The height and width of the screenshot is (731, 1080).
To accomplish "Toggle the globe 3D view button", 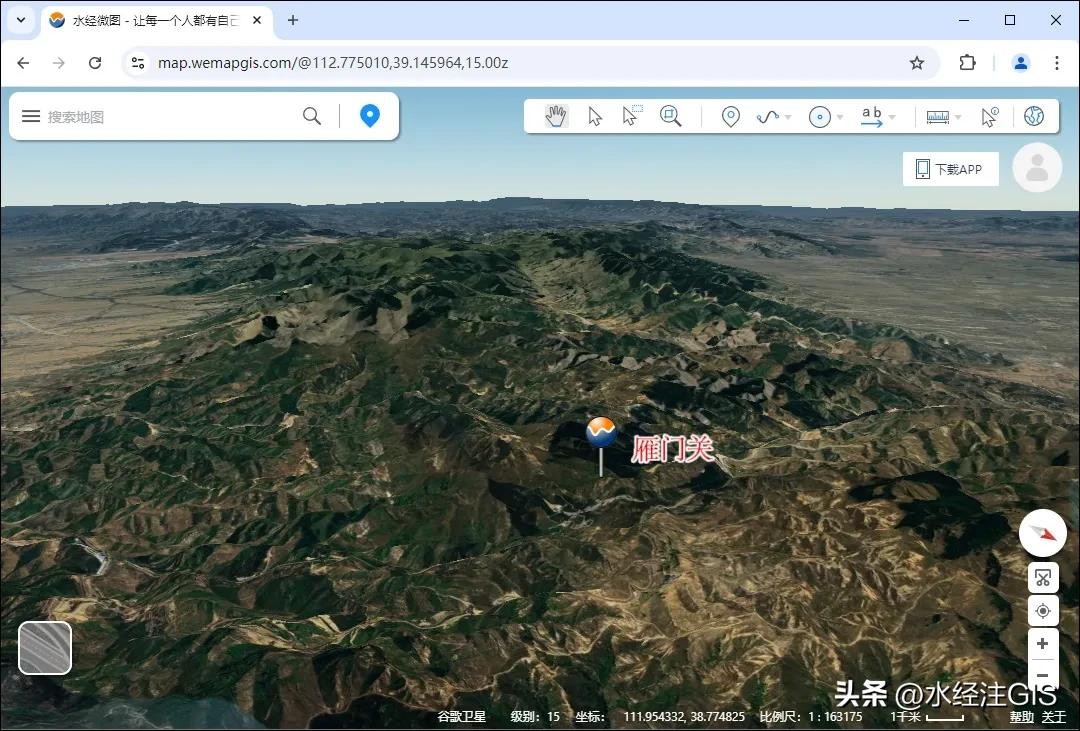I will (1034, 117).
